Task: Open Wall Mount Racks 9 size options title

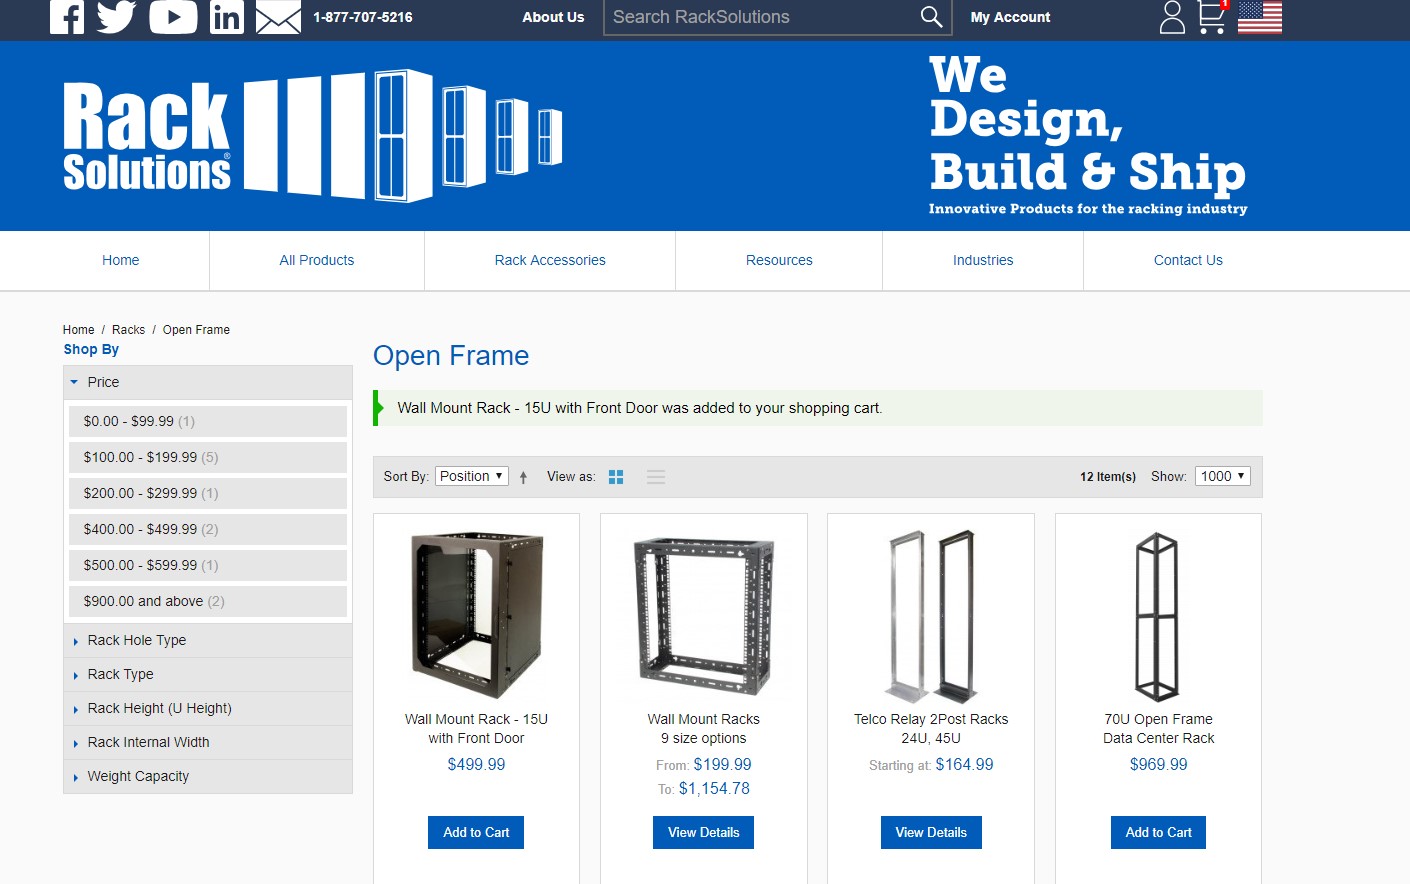Action: (704, 729)
